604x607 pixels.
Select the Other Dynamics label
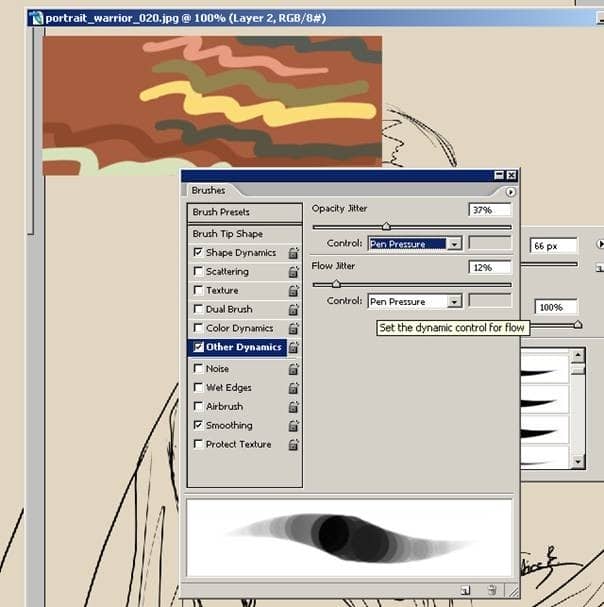(x=244, y=347)
